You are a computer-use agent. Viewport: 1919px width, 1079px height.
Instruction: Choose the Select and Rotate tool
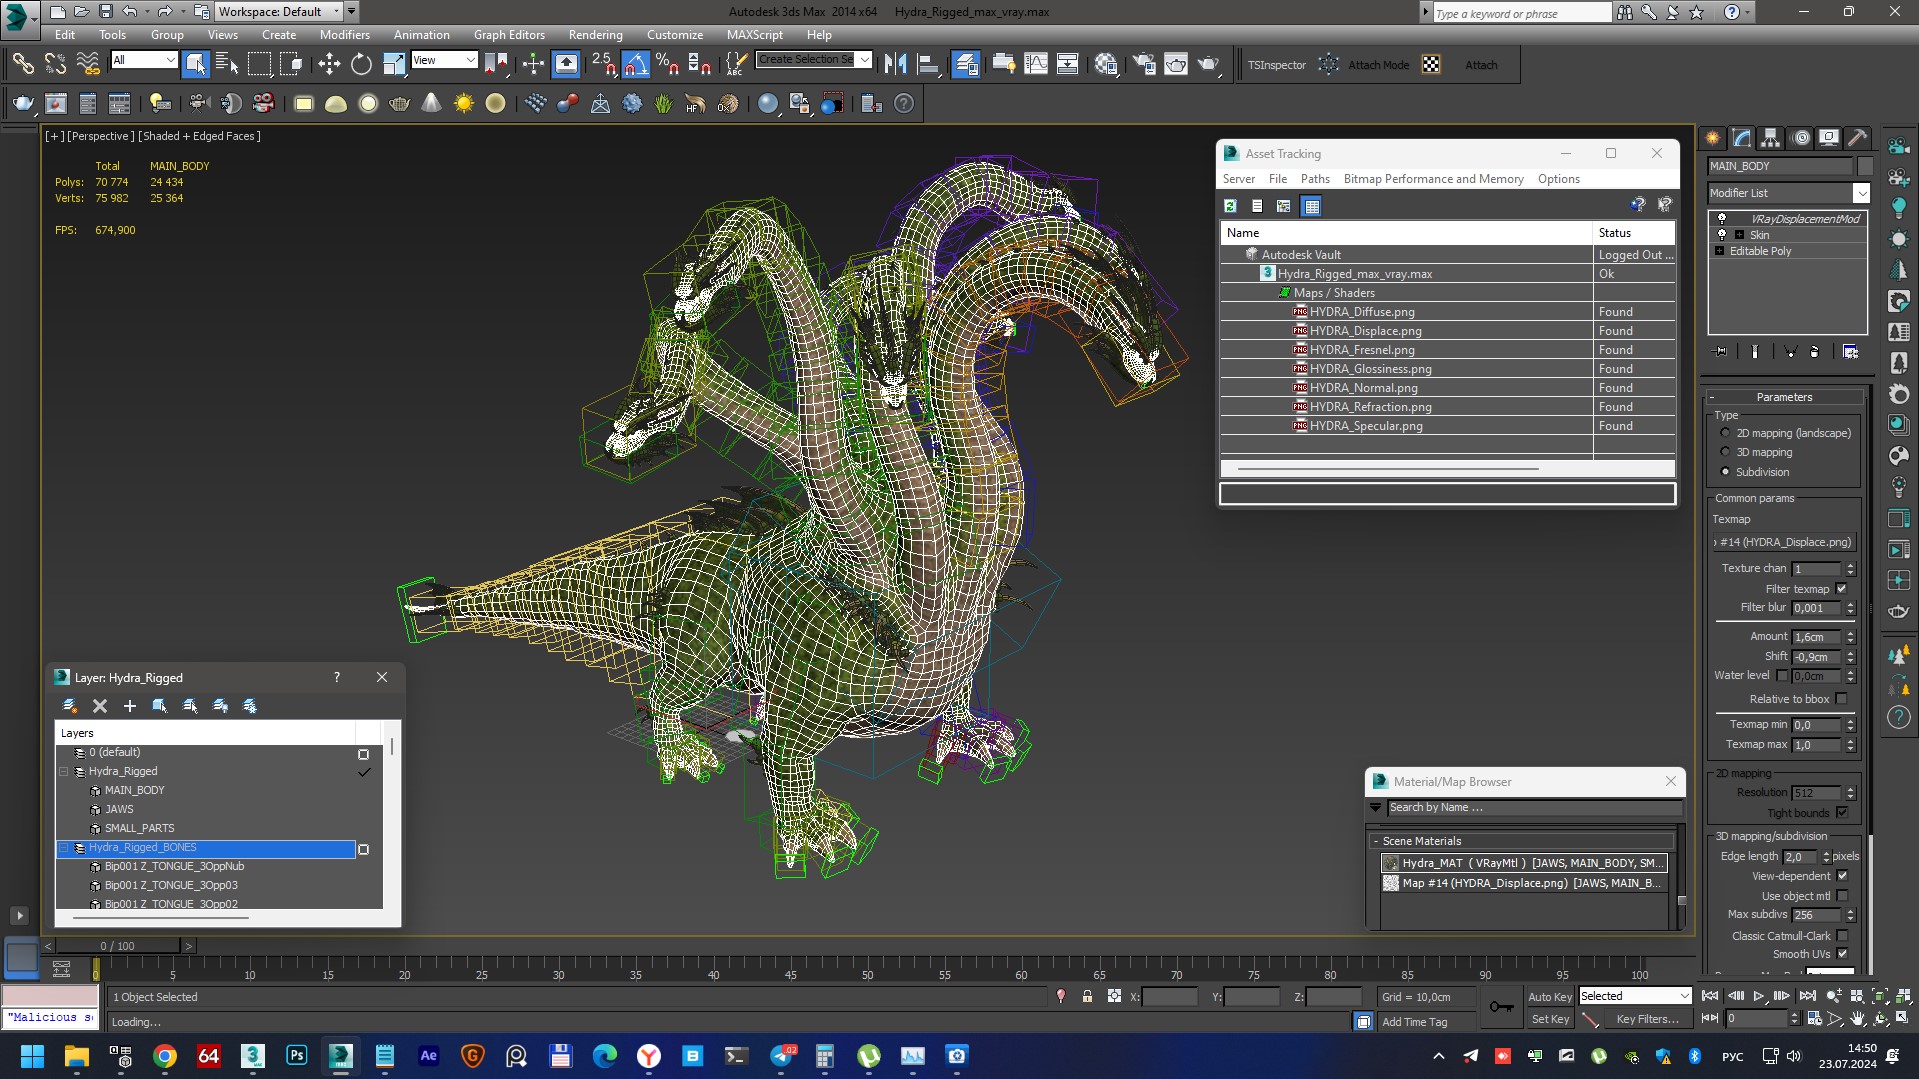click(361, 64)
